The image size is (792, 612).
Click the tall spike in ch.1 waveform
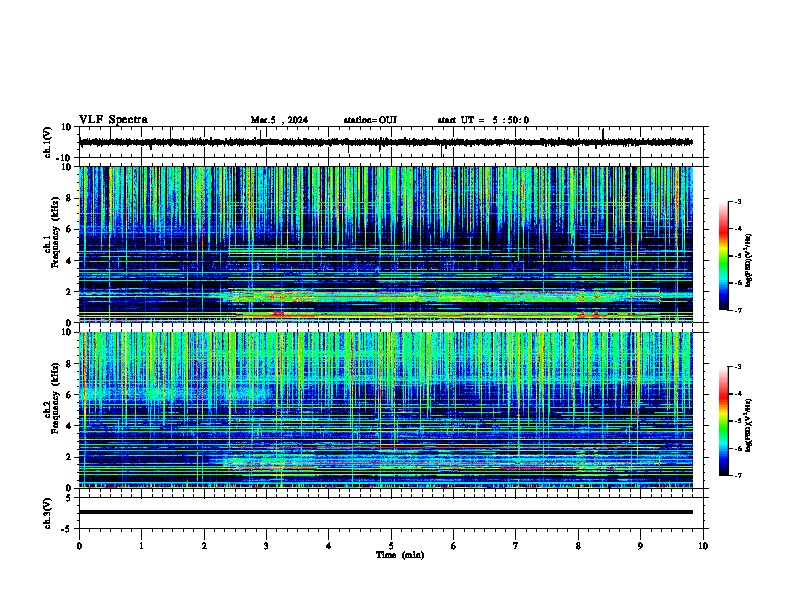tap(603, 135)
